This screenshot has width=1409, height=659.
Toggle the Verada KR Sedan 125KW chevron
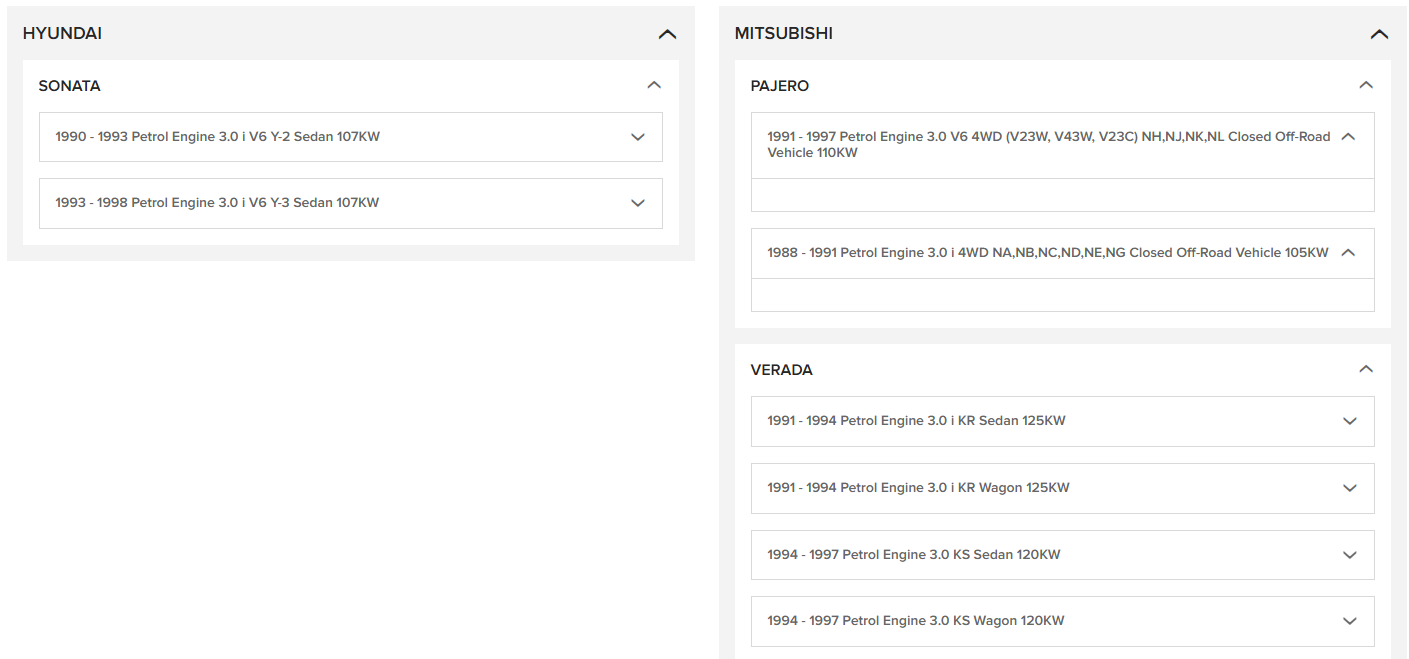point(1349,421)
